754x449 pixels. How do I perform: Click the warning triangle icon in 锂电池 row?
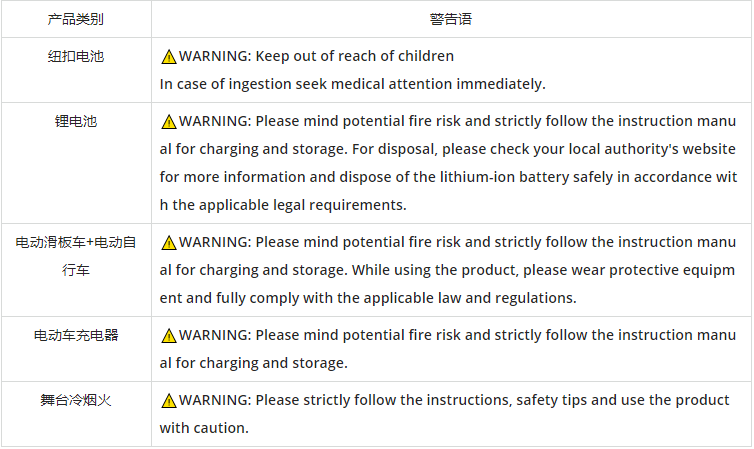pos(169,122)
